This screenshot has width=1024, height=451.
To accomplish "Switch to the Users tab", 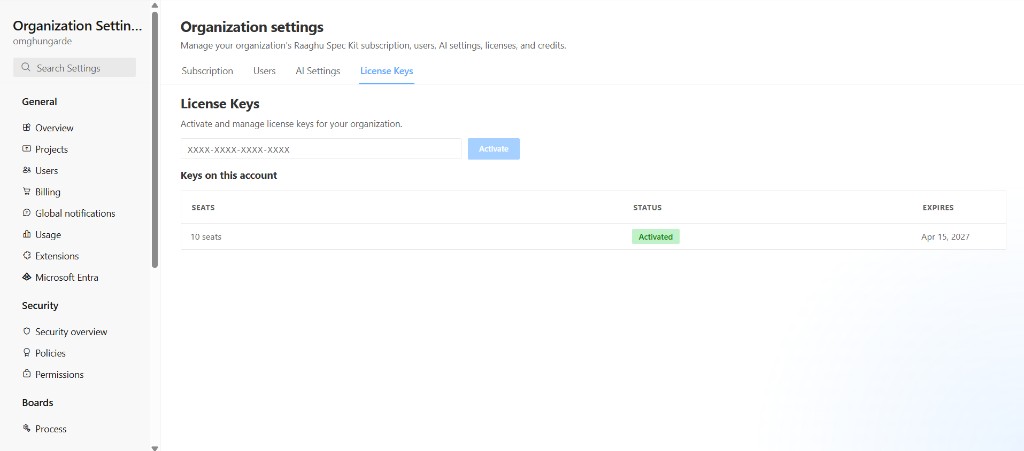I will tap(264, 71).
